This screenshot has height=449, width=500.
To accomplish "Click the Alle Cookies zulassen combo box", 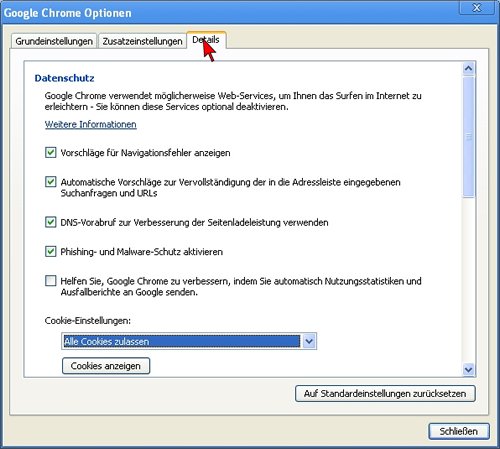I will pos(189,341).
